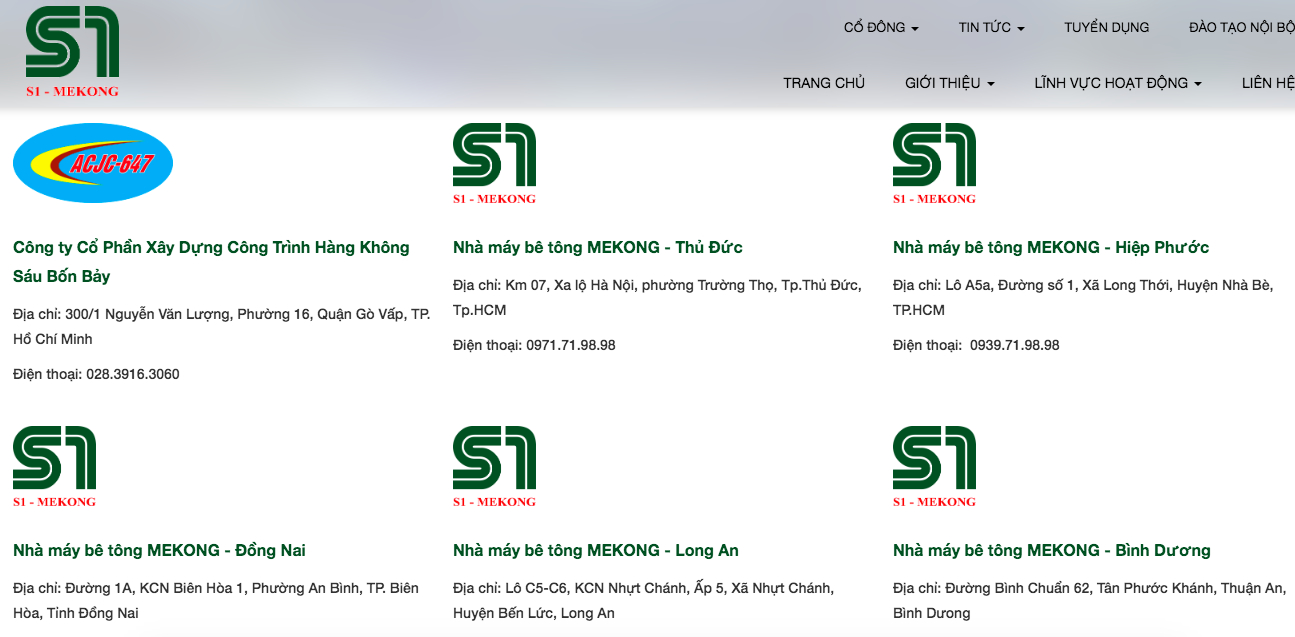Open Nhà máy bê tông MEKONG Thủ Đức
This screenshot has height=637, width=1295.
click(597, 248)
